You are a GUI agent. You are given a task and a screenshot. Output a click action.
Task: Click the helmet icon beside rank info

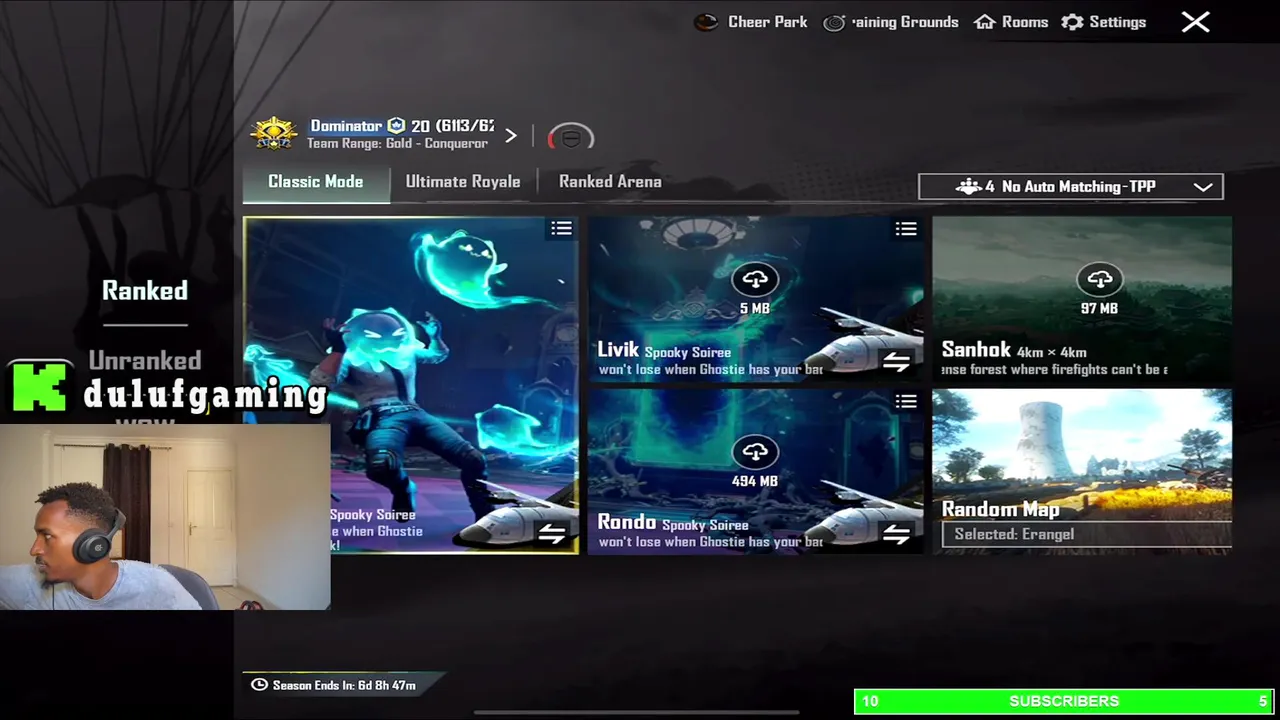coord(570,138)
